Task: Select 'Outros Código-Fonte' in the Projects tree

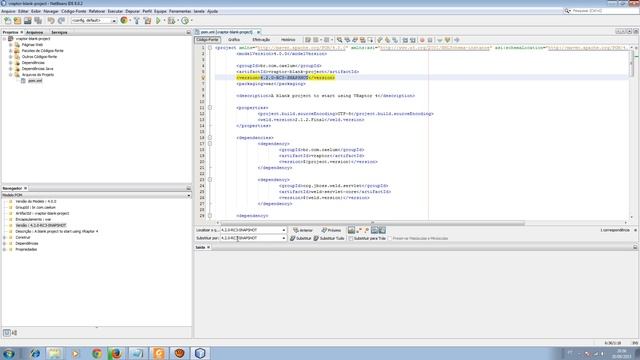Action: pos(39,57)
